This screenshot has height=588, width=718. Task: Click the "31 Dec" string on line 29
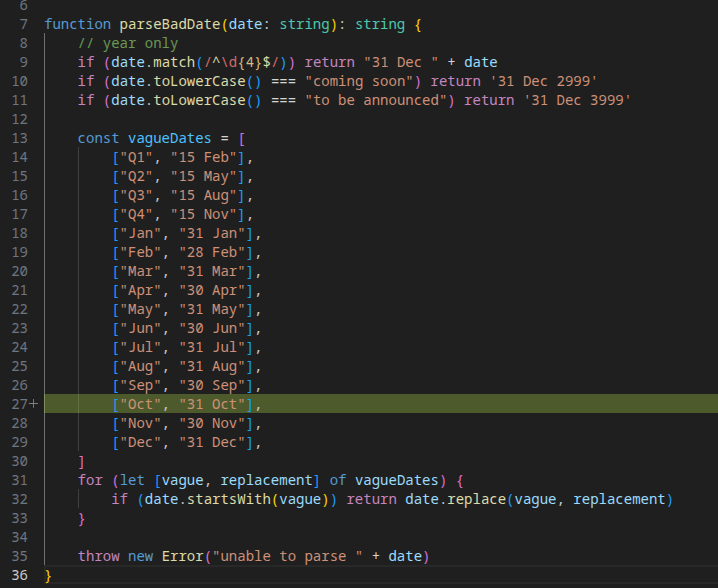[x=212, y=442]
